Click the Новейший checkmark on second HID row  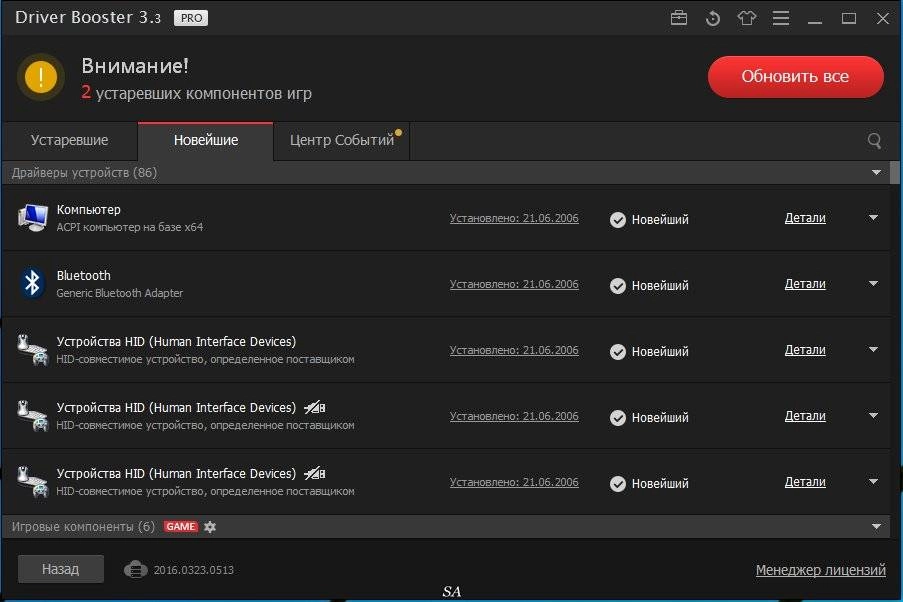tap(617, 418)
